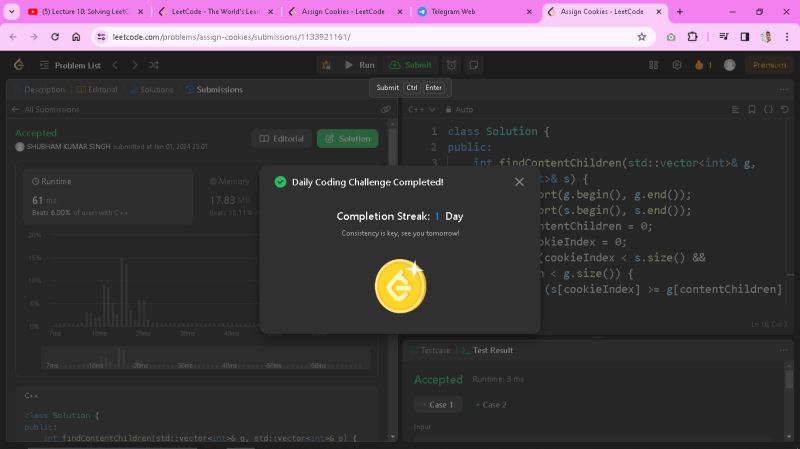This screenshot has height=449, width=800.
Task: Go to the next problem arrow
Action: [135, 65]
